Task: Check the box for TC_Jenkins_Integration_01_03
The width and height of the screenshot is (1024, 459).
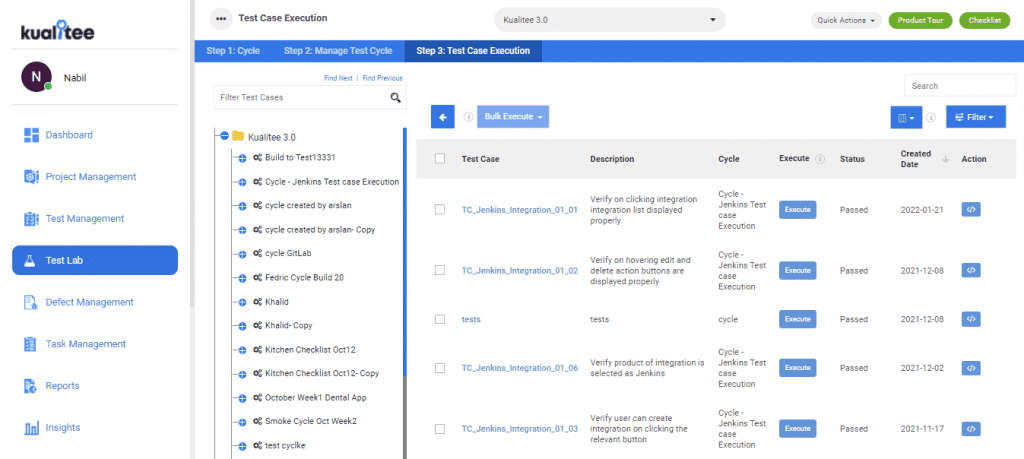Action: click(440, 428)
